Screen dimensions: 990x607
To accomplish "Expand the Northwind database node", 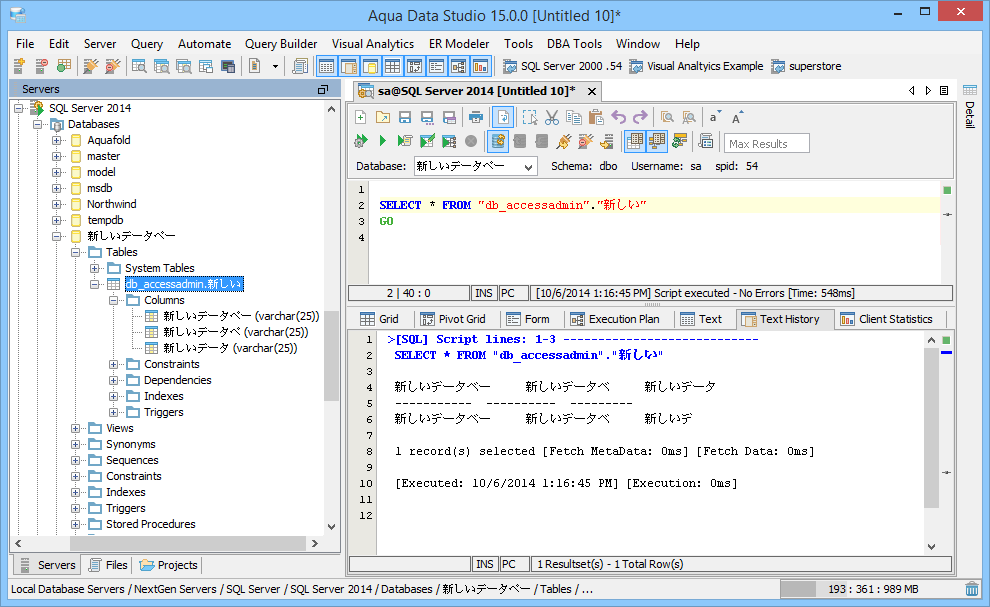I will [x=57, y=204].
